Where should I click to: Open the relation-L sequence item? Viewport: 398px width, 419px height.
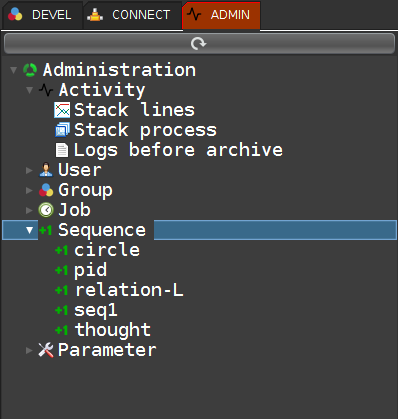pos(129,290)
